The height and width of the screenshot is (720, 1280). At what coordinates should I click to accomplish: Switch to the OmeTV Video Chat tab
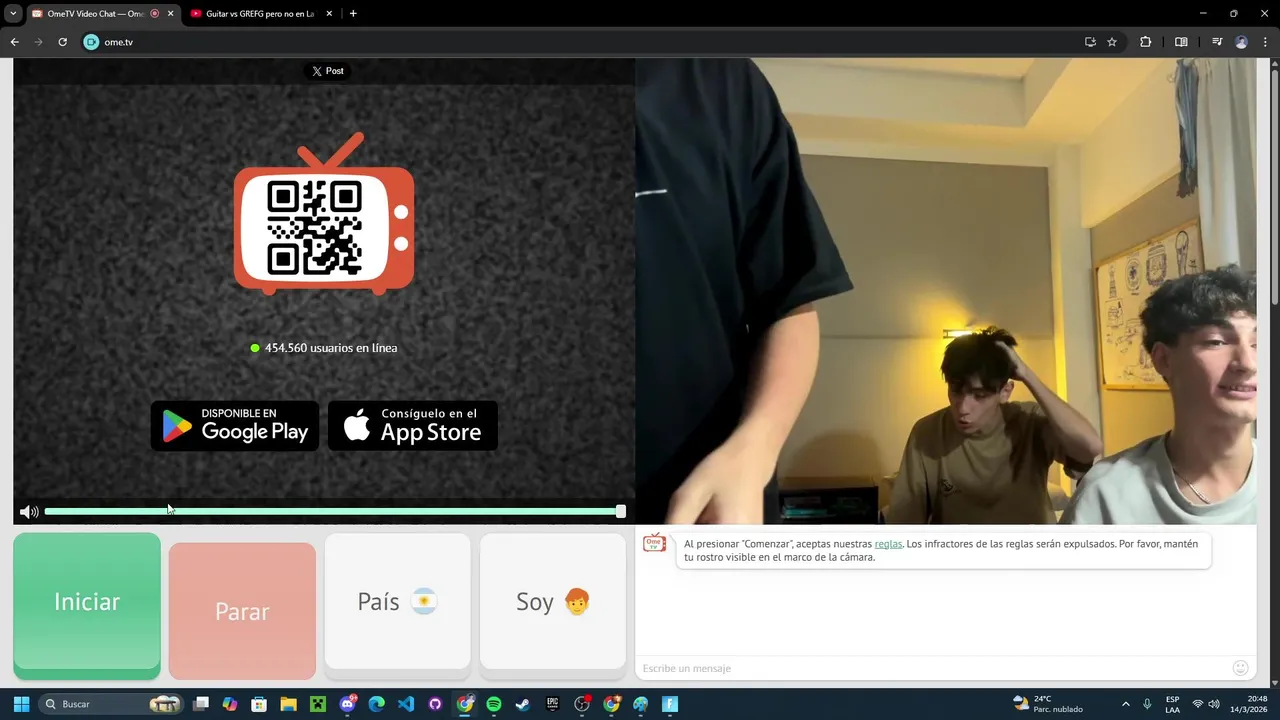(x=95, y=14)
